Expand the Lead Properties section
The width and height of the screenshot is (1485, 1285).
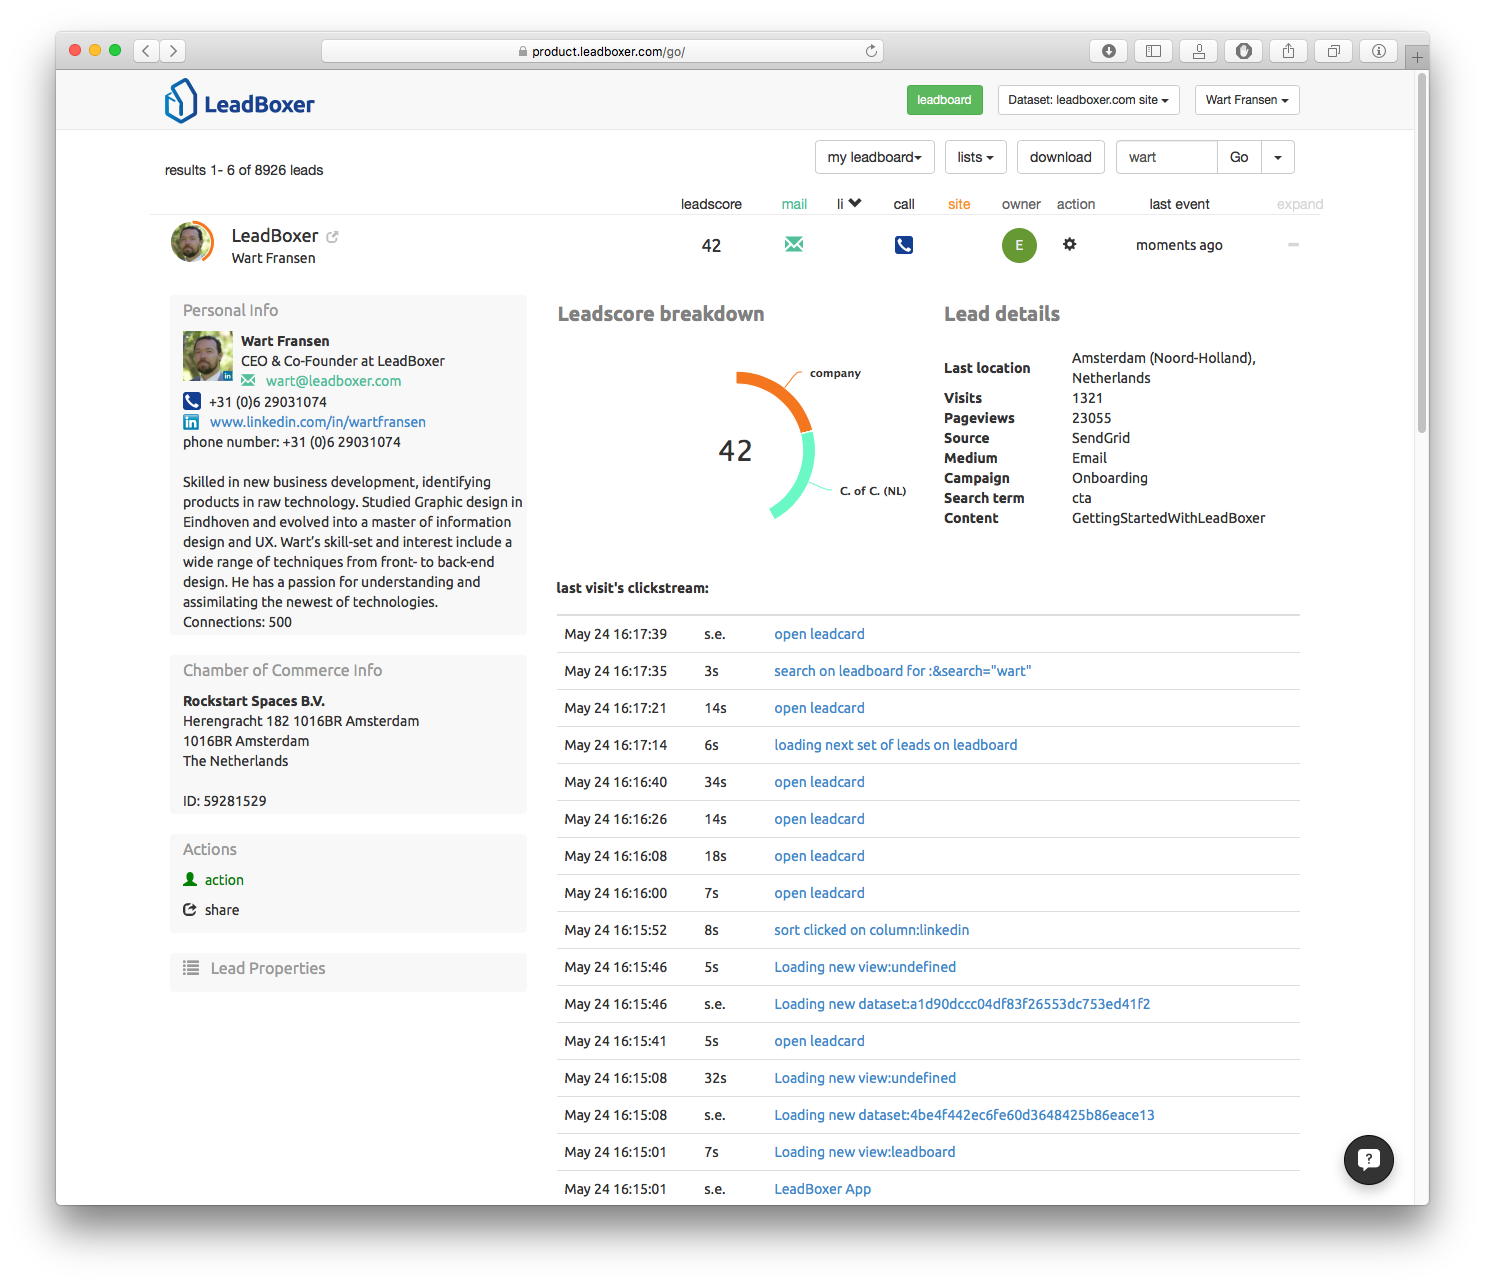tap(348, 968)
